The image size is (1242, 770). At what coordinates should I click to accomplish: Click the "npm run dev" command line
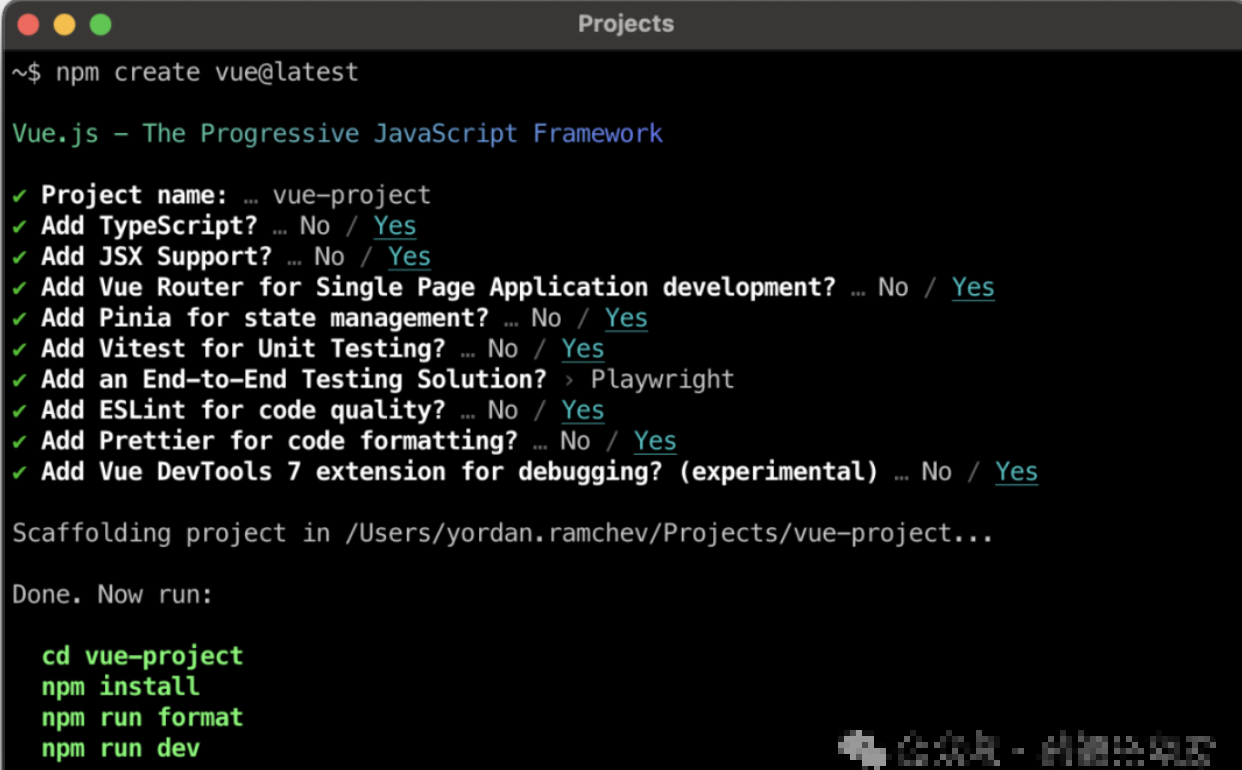(120, 749)
